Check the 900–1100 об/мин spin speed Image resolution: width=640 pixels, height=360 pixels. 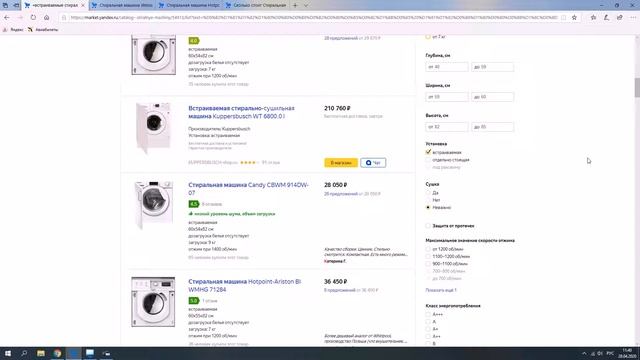coord(428,264)
